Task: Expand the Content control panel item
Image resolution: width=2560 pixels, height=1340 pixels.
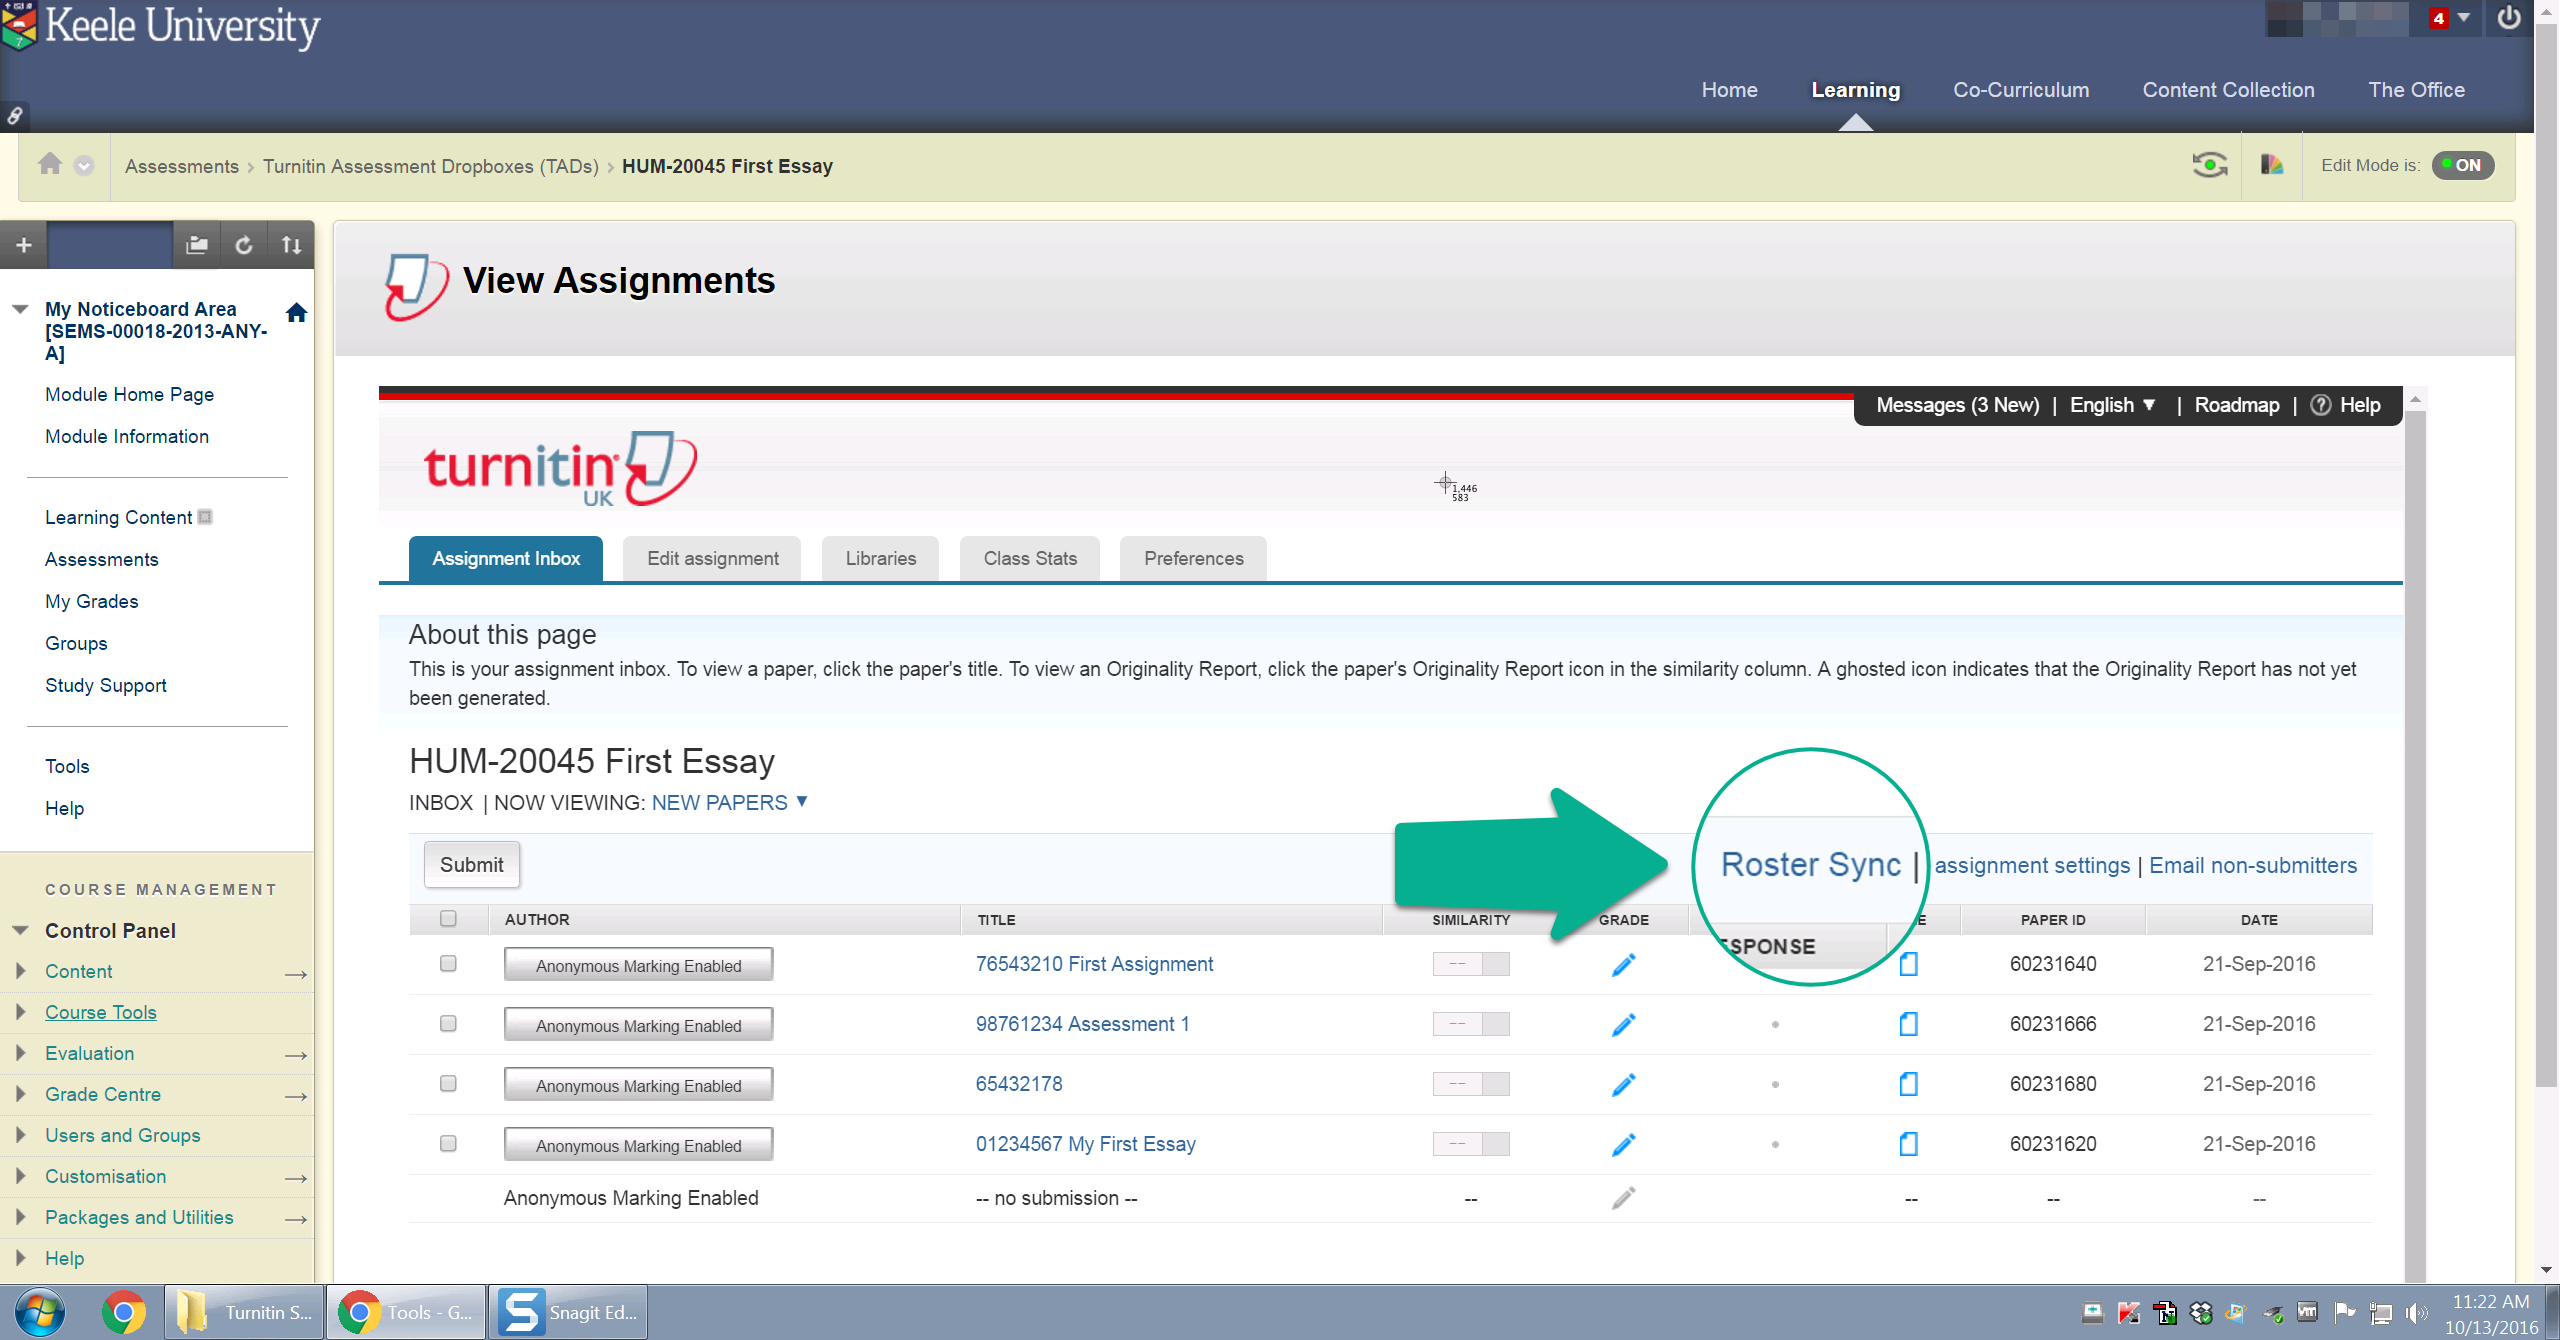Action: (x=20, y=971)
